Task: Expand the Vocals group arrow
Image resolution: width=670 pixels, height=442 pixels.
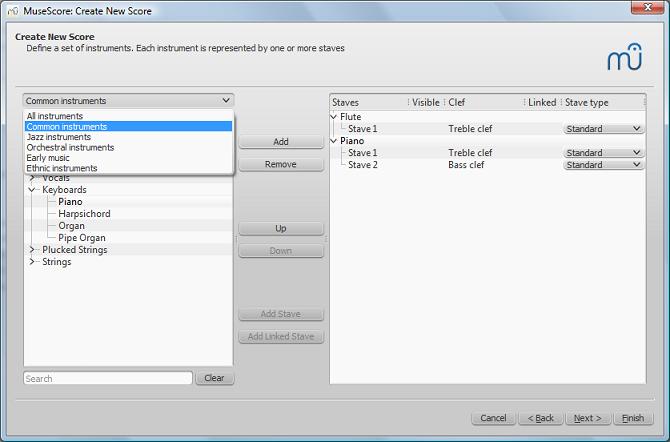Action: click(x=32, y=178)
